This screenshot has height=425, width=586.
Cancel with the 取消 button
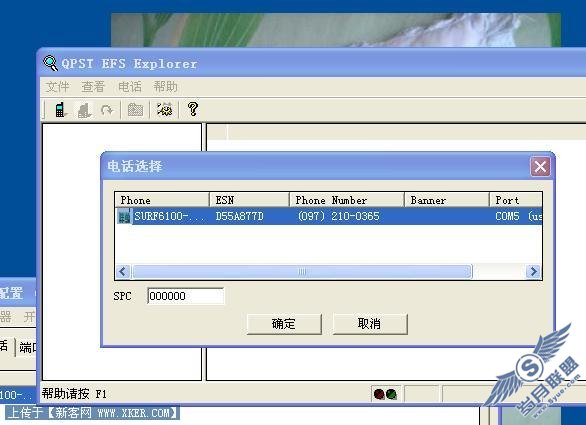pos(370,324)
